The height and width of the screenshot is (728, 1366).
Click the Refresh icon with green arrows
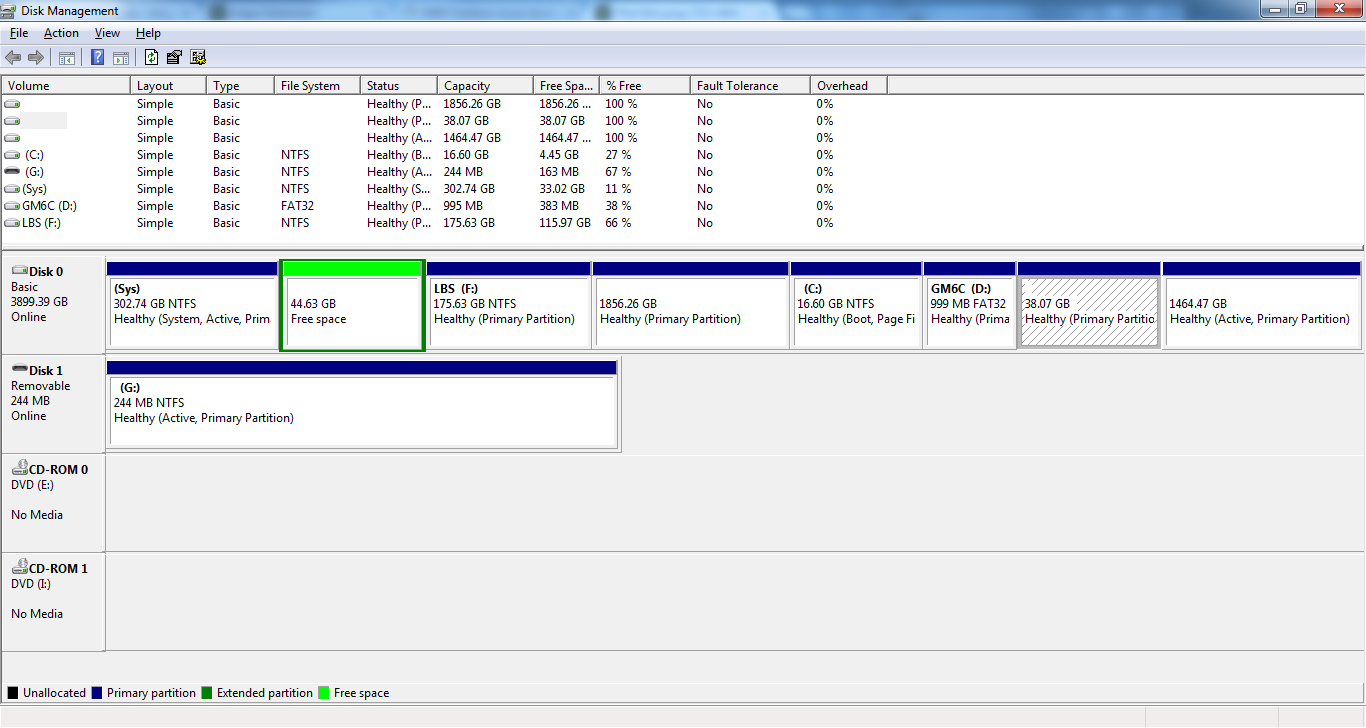[152, 57]
